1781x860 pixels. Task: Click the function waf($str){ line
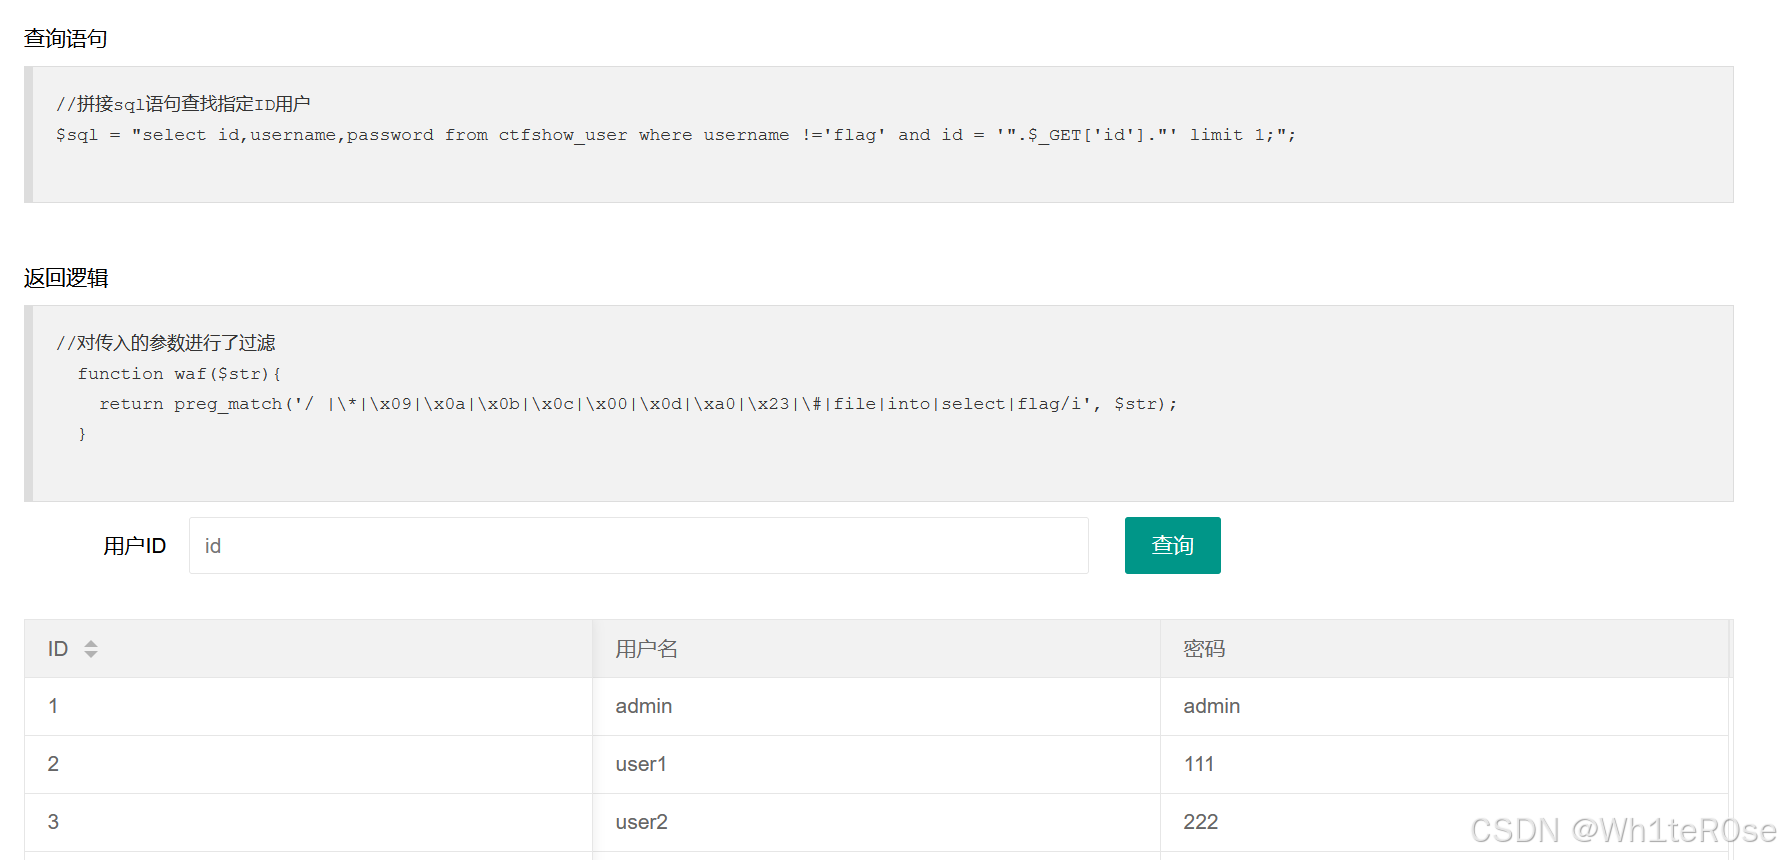tap(180, 374)
